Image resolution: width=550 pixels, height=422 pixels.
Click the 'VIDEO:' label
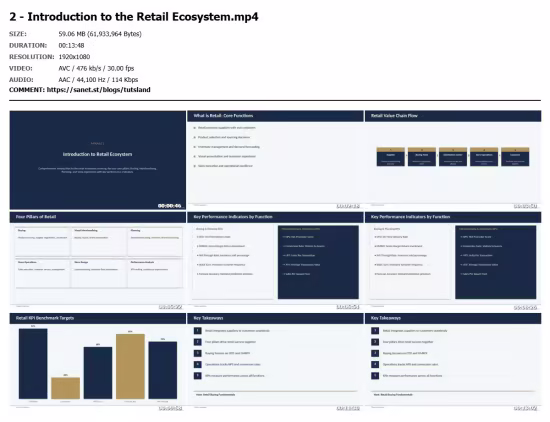[x=20, y=68]
